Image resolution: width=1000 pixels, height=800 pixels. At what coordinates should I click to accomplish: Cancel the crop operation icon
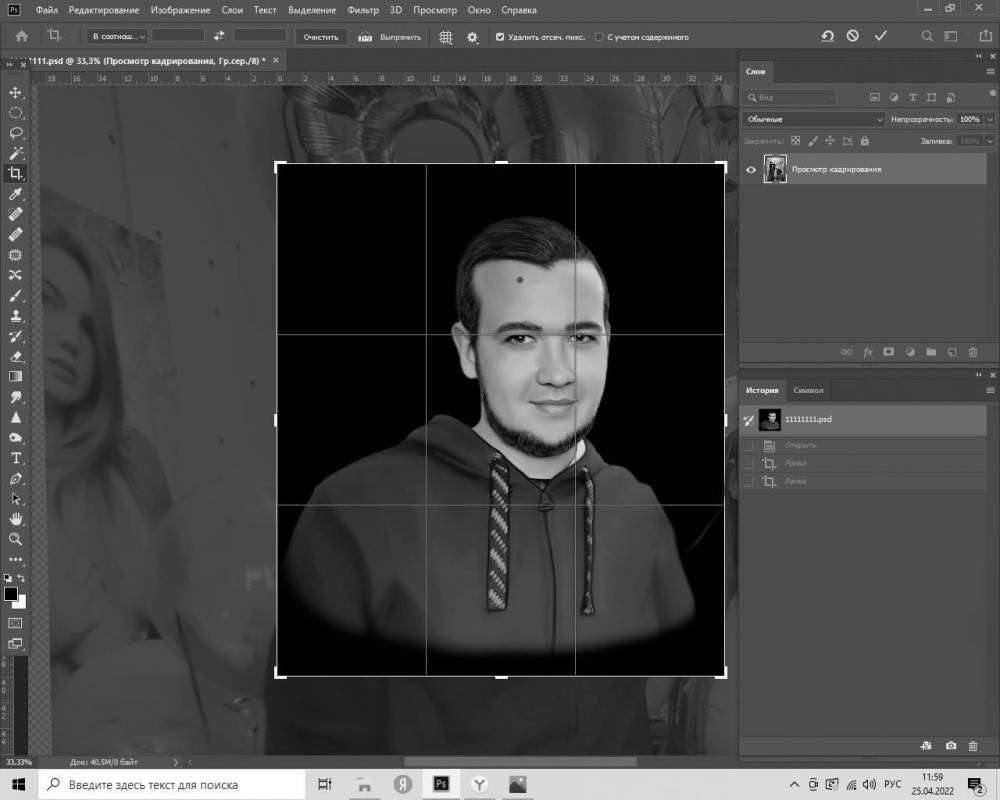[853, 36]
